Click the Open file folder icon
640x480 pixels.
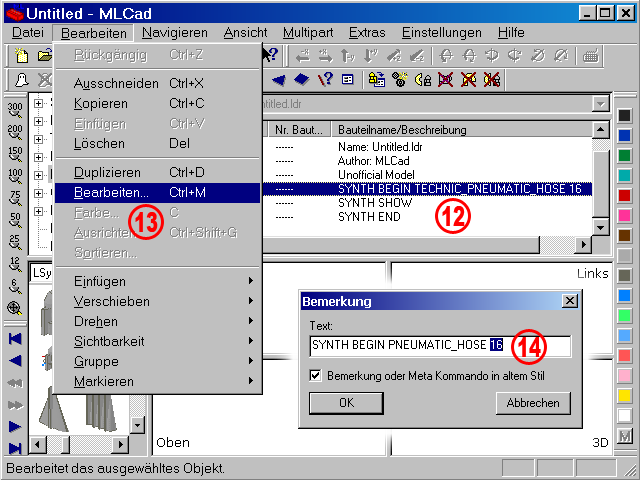pyautogui.click(x=44, y=55)
